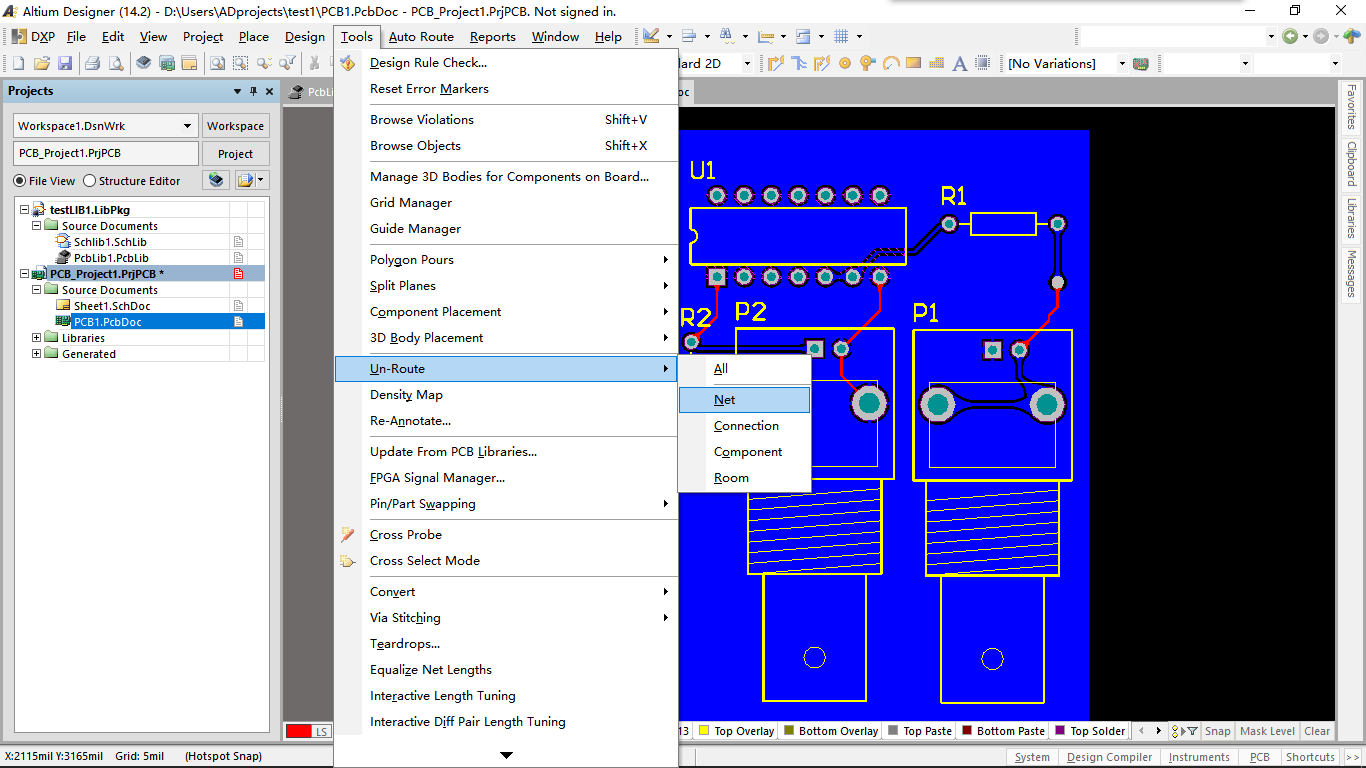Click the Workspace button

(x=236, y=126)
